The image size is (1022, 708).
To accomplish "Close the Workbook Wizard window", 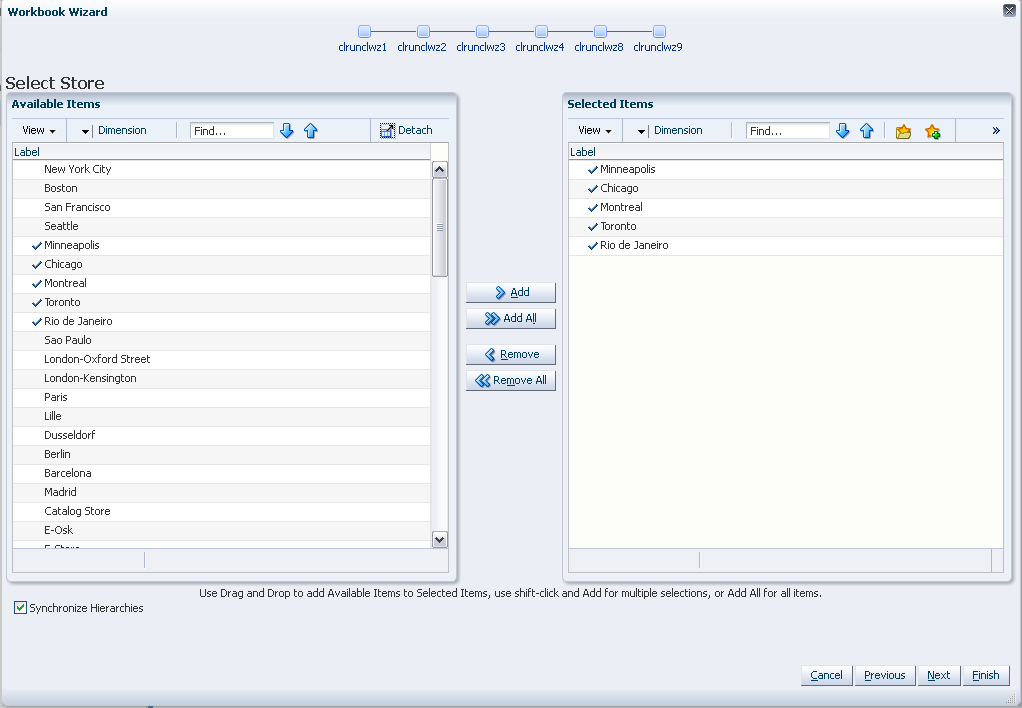I will point(1009,10).
